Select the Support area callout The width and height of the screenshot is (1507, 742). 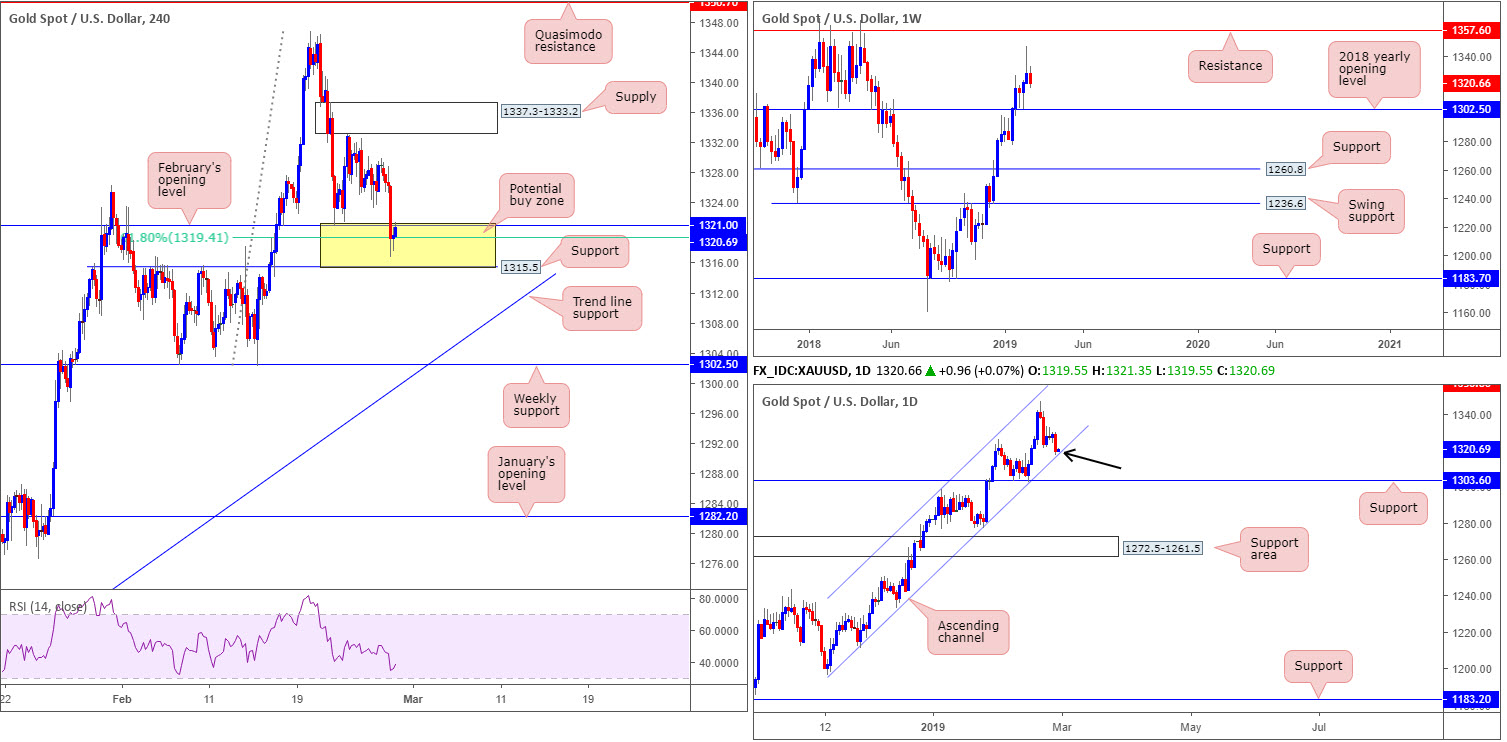1275,549
